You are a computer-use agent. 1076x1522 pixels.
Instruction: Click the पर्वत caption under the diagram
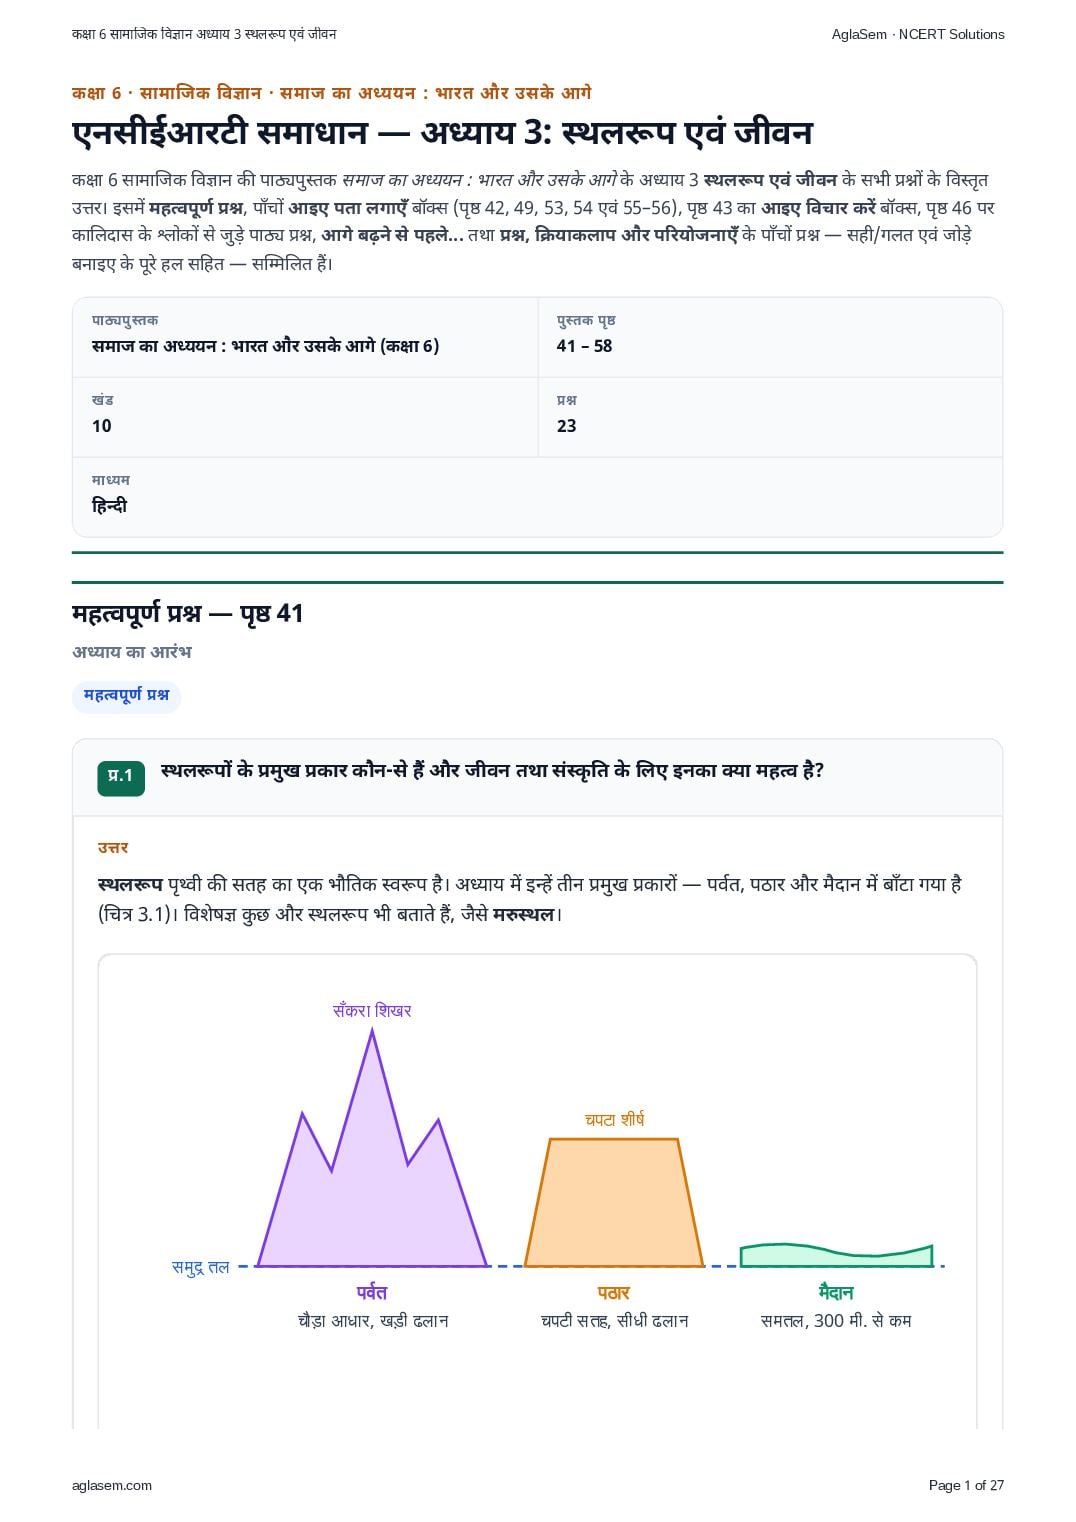(372, 1293)
